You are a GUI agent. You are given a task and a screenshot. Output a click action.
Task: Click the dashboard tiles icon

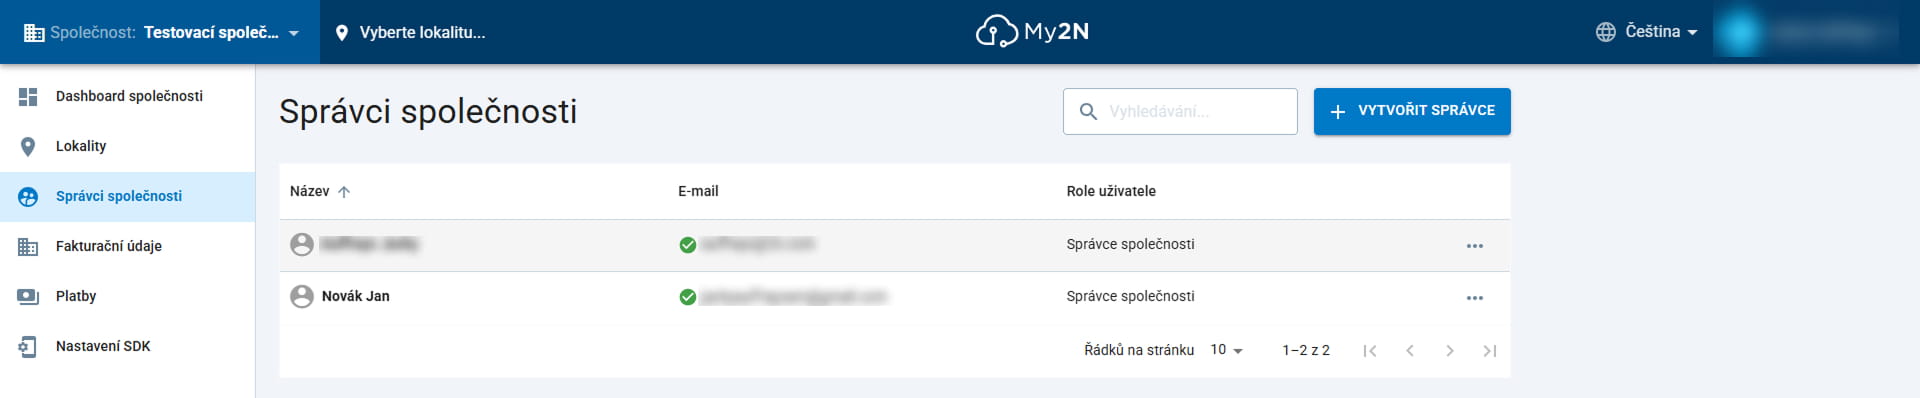tap(28, 96)
